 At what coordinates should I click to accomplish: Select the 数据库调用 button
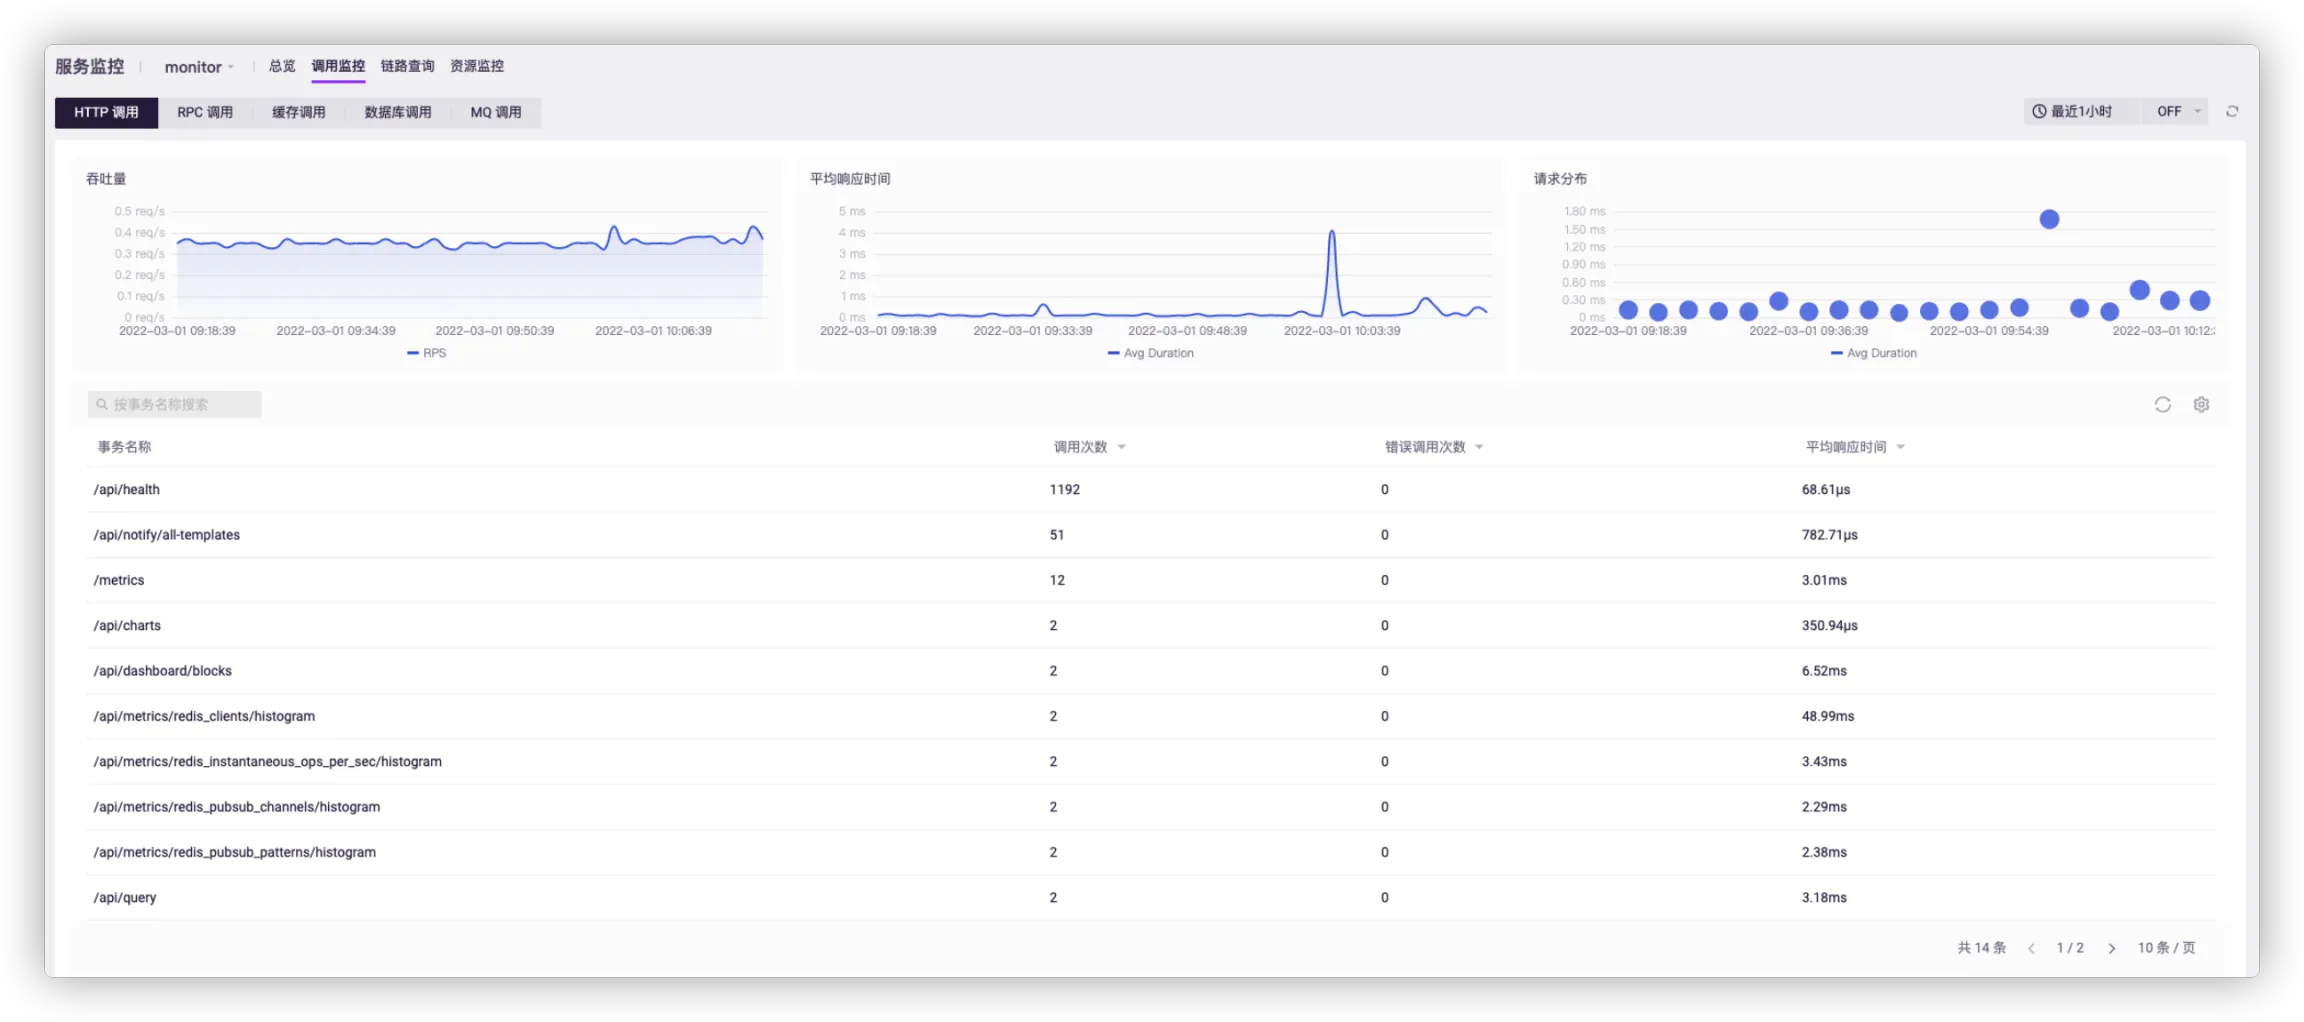398,113
